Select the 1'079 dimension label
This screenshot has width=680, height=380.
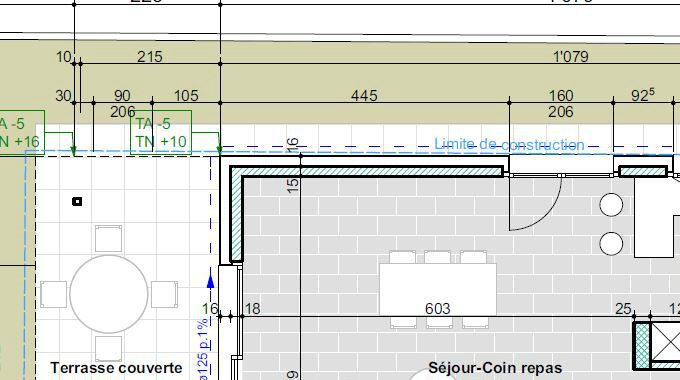(x=571, y=57)
